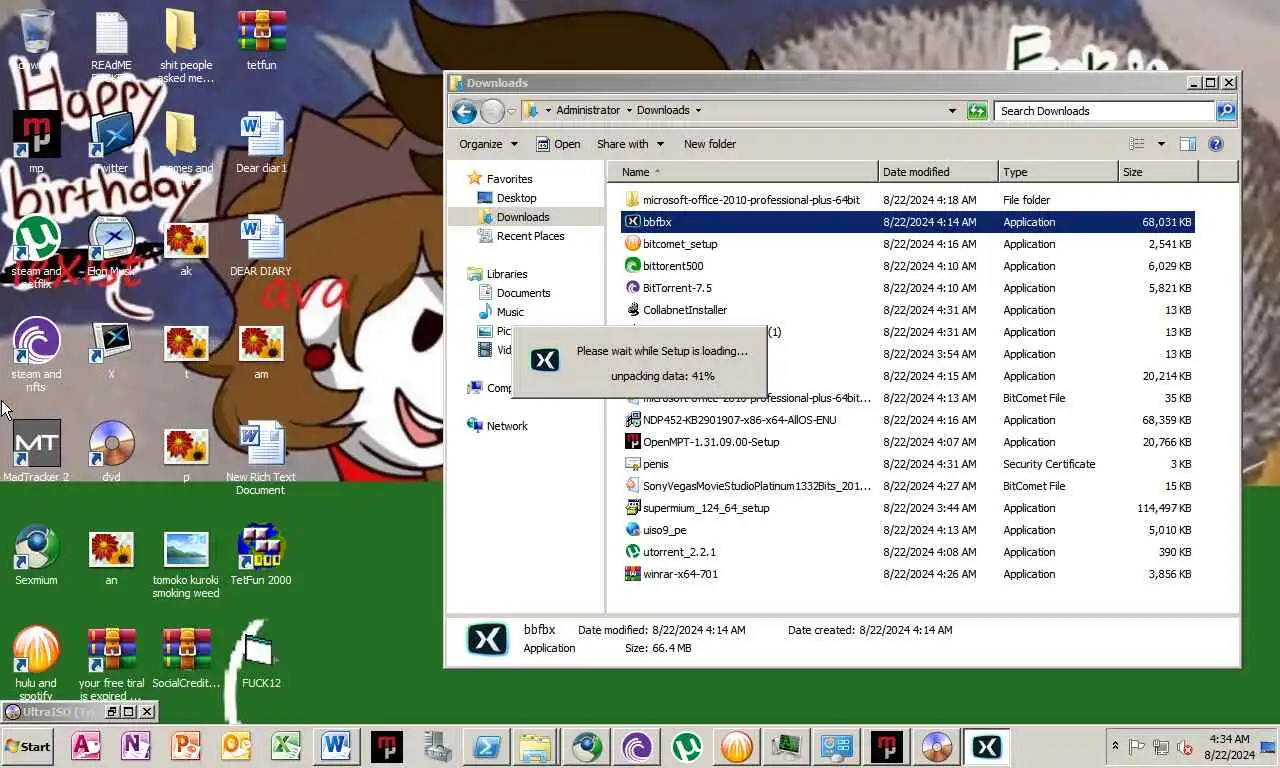This screenshot has width=1280, height=768.
Task: Select Music under Libraries
Action: (x=510, y=312)
